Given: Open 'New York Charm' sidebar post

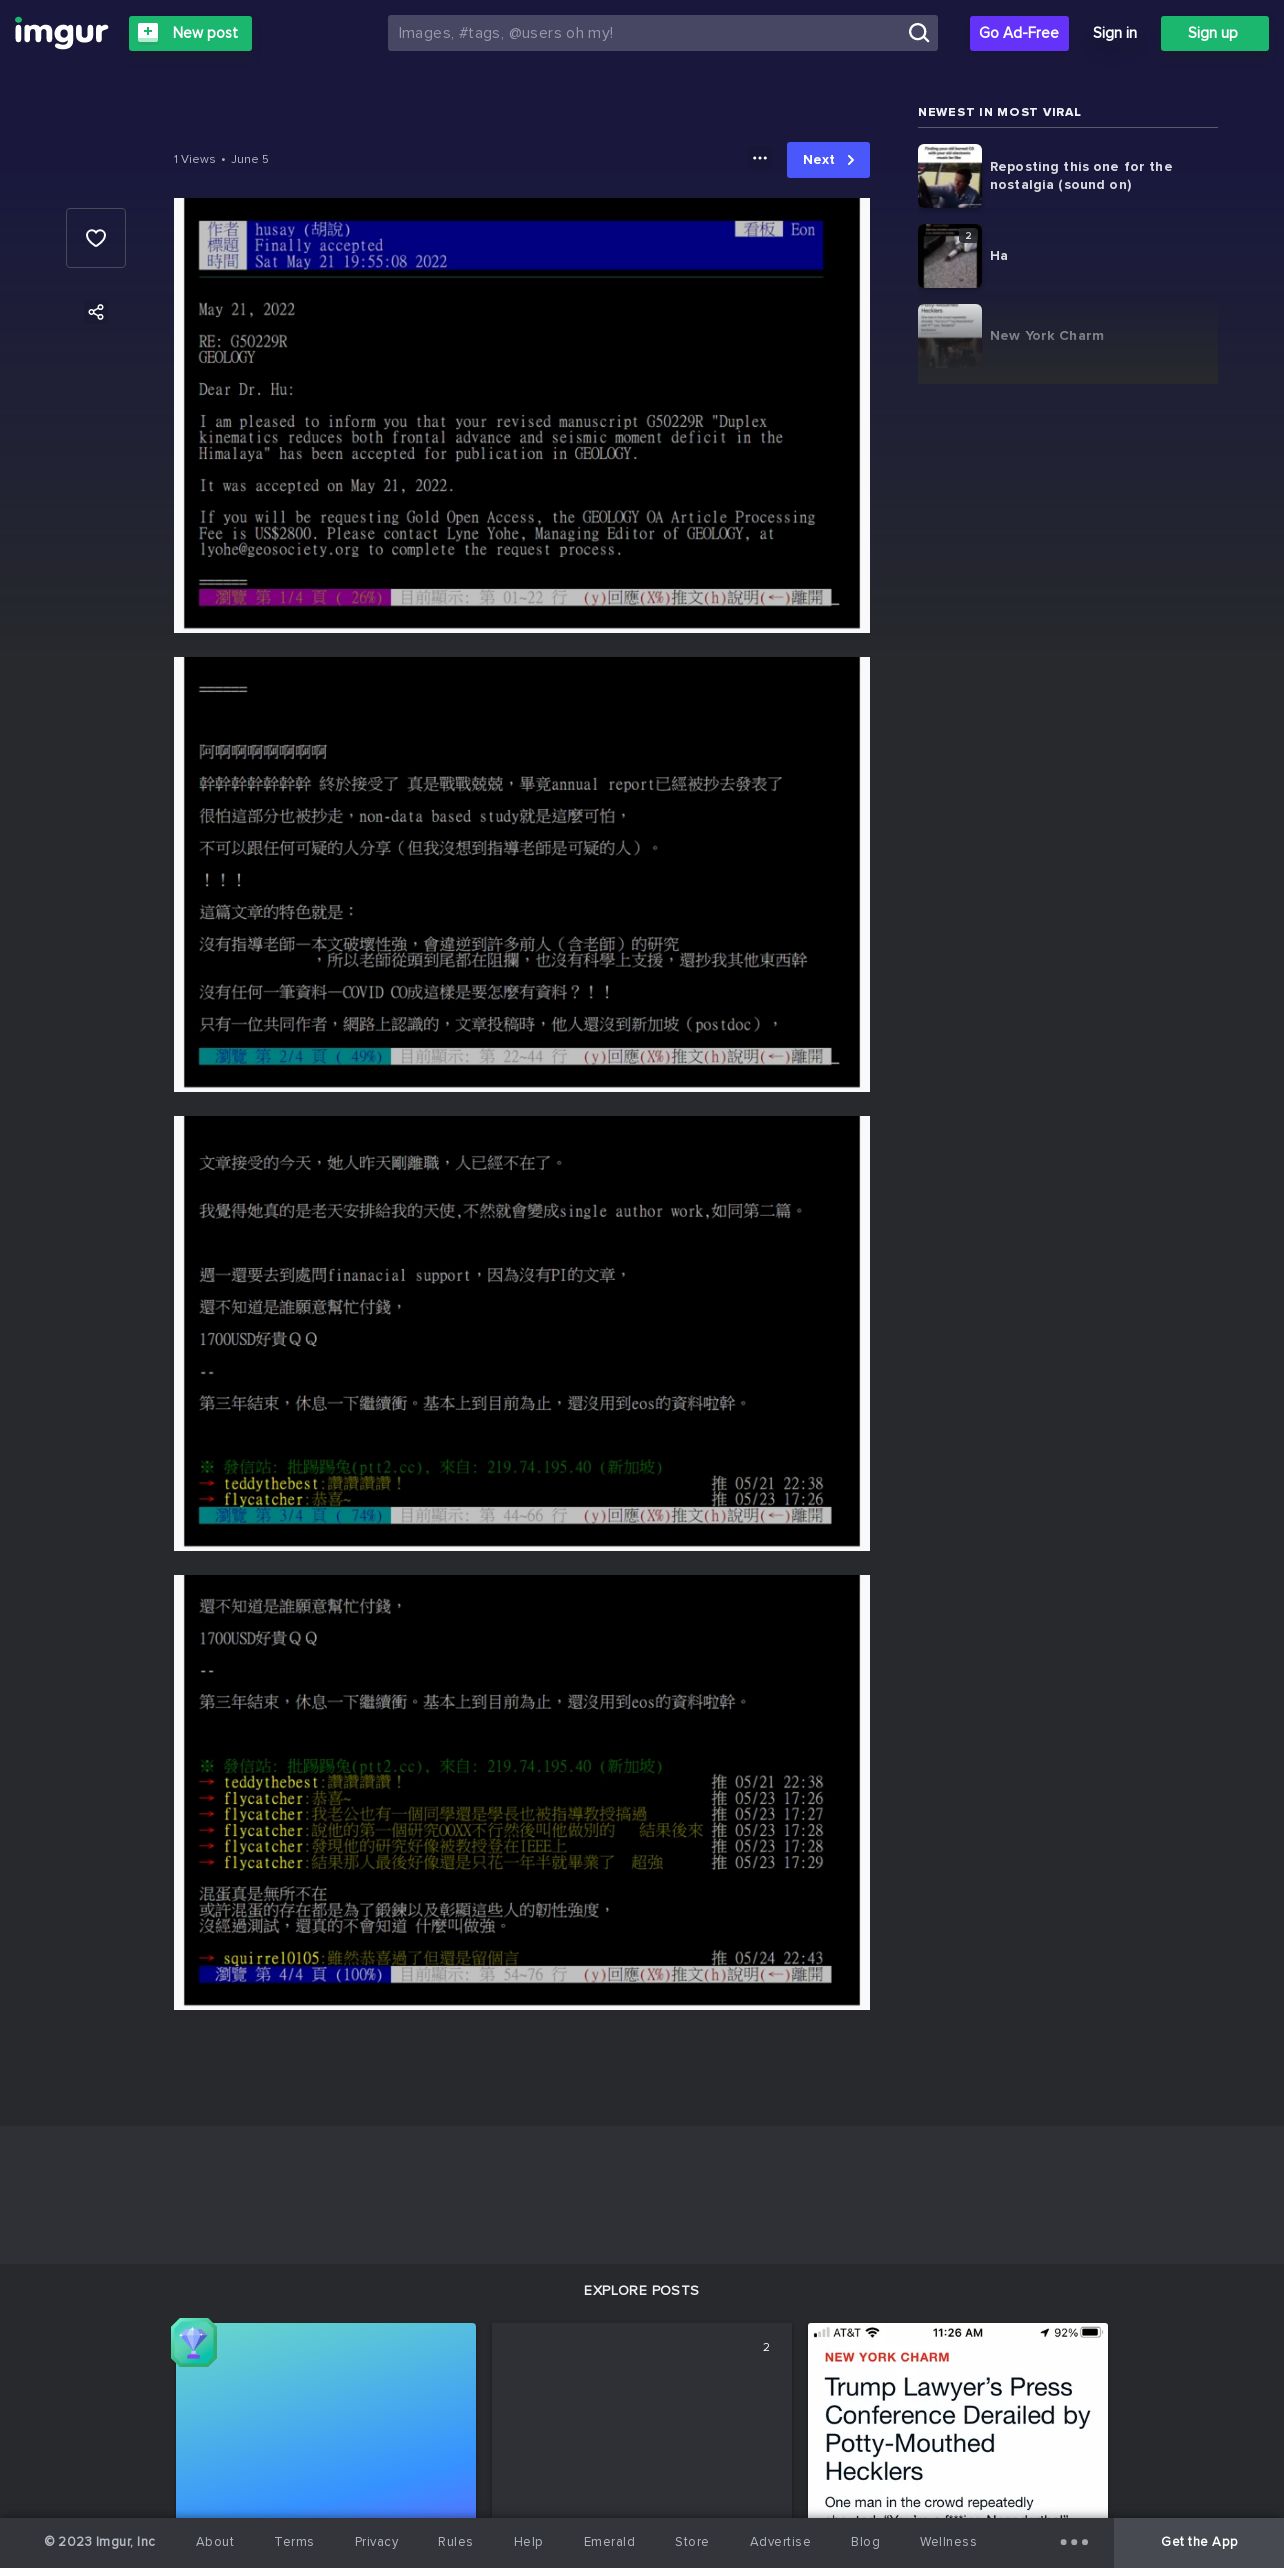Looking at the screenshot, I should click(1068, 336).
